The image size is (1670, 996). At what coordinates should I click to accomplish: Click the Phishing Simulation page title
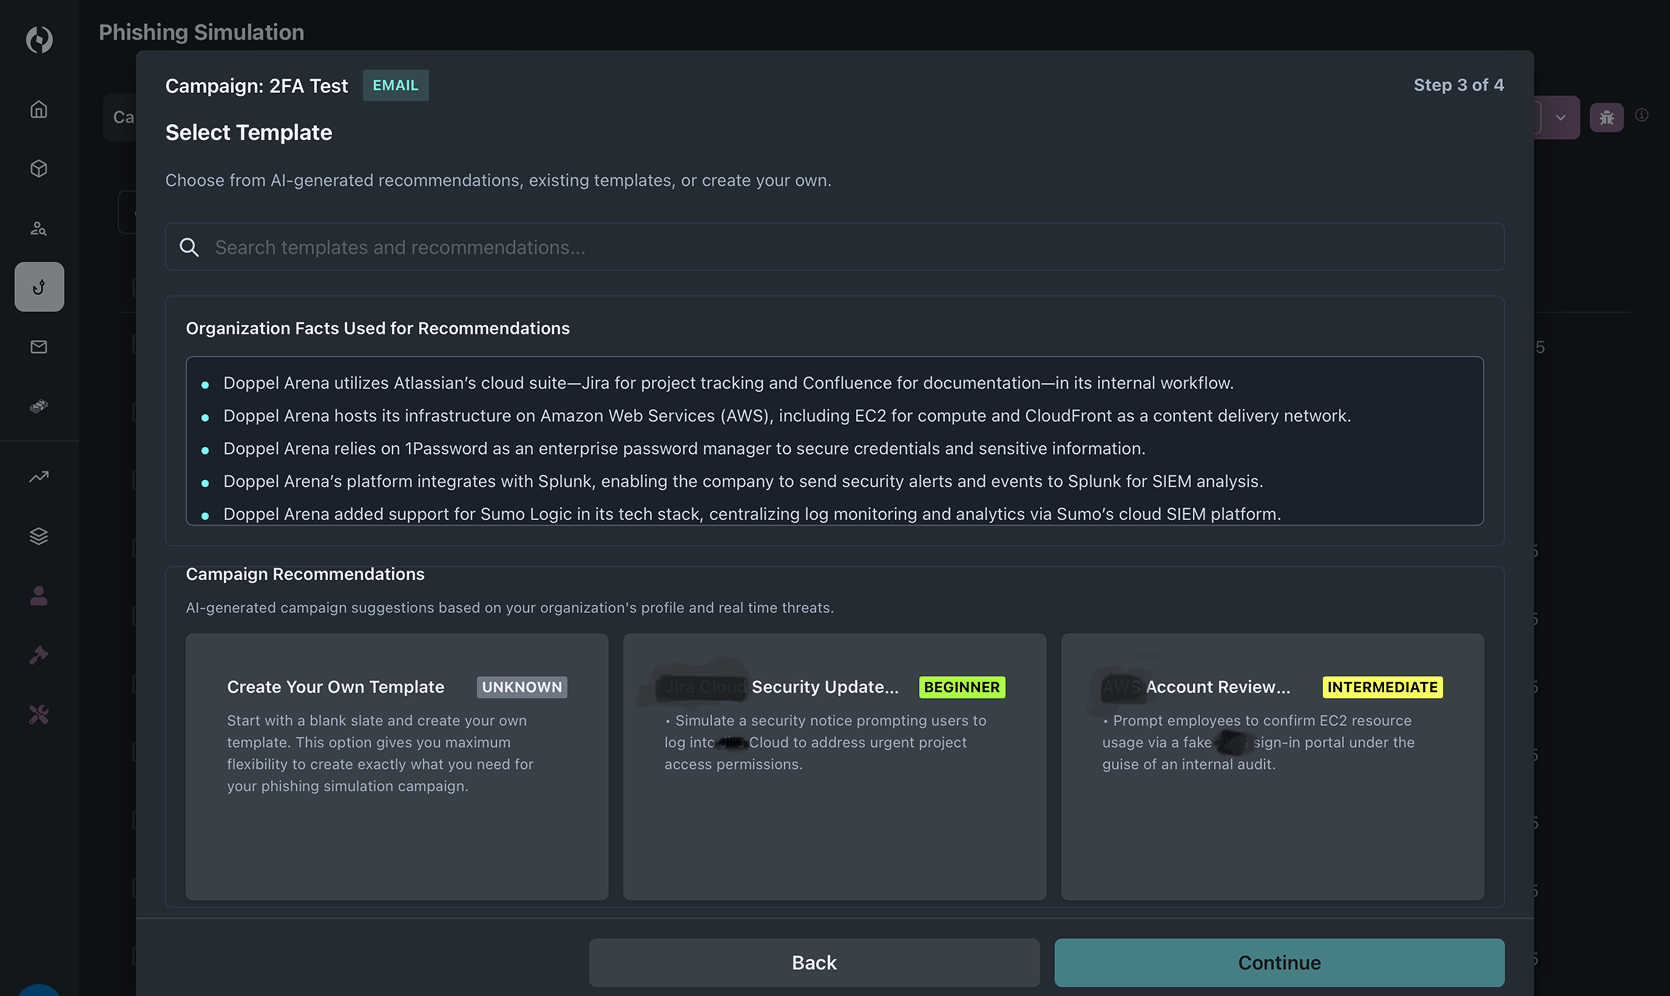coord(201,32)
